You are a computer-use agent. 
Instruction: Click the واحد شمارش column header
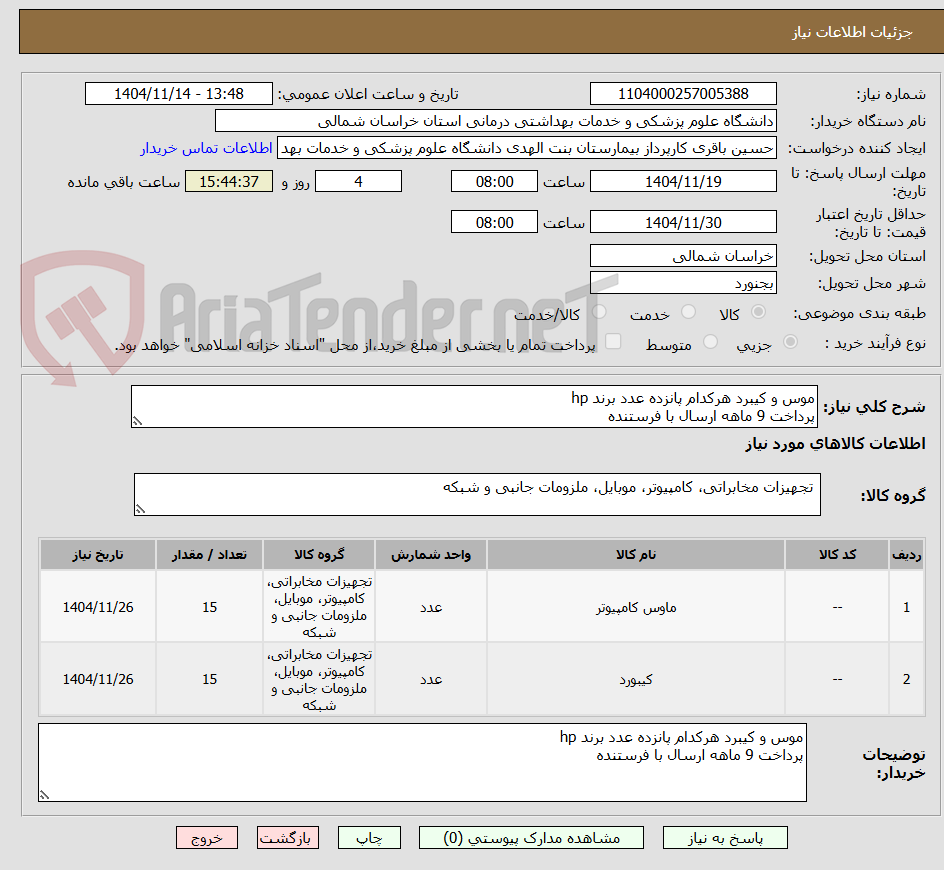tap(431, 555)
